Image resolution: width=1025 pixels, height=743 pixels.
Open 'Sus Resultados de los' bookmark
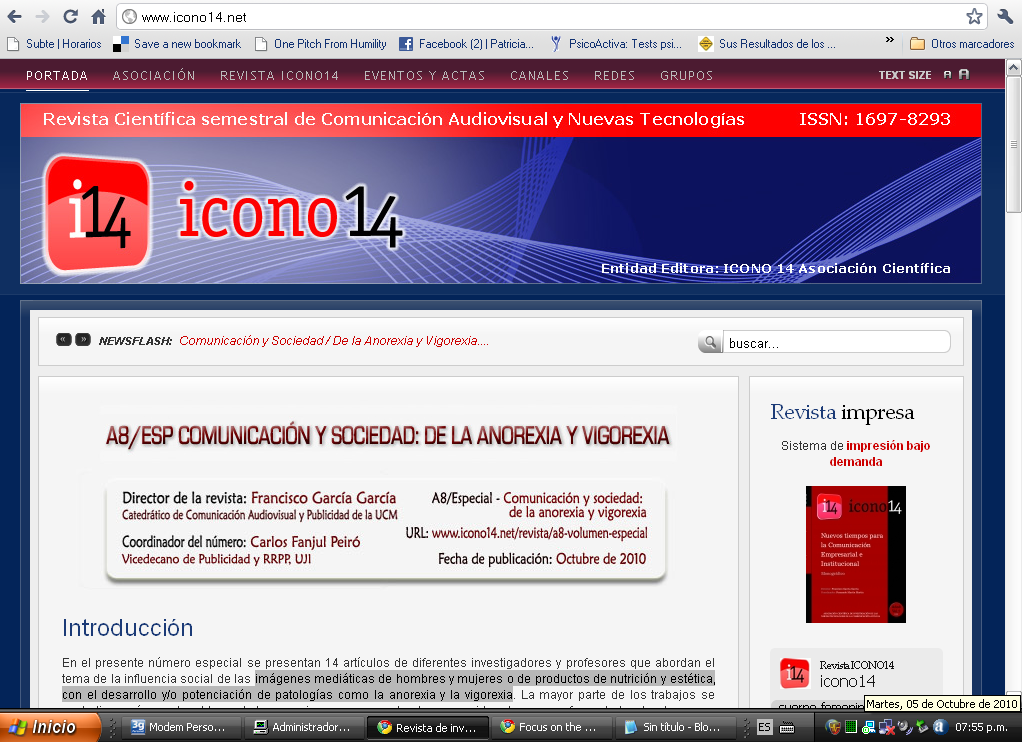coord(767,44)
